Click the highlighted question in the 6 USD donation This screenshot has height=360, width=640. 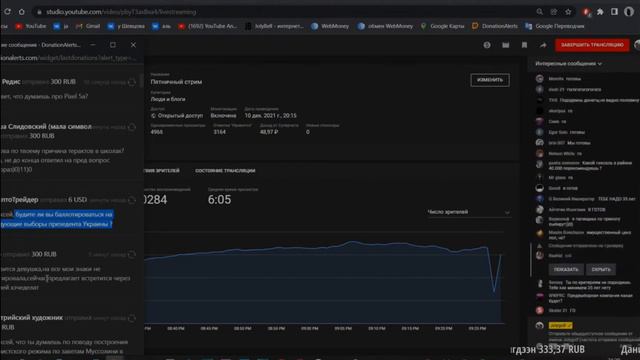click(x=57, y=219)
